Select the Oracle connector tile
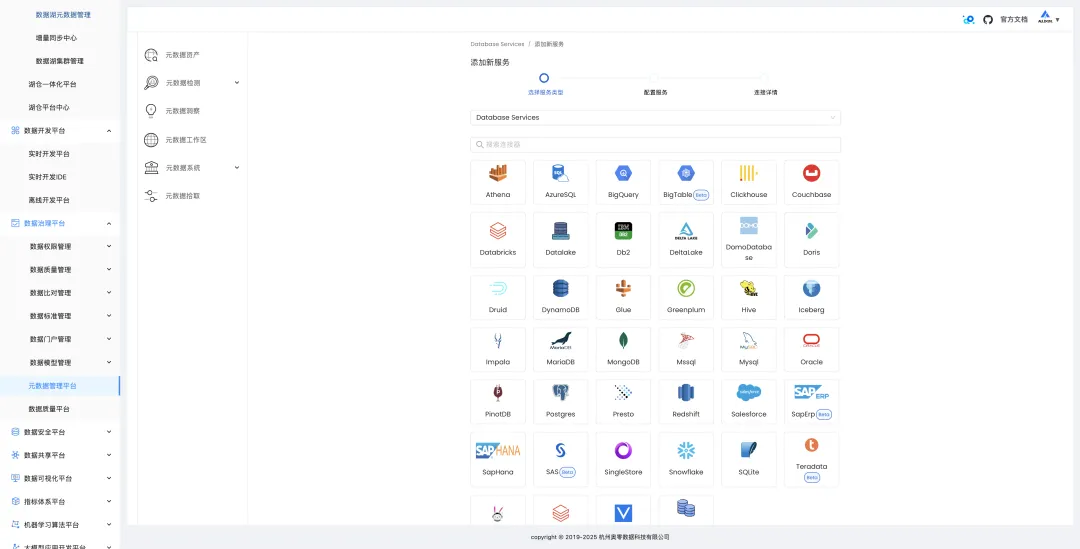 coord(811,350)
